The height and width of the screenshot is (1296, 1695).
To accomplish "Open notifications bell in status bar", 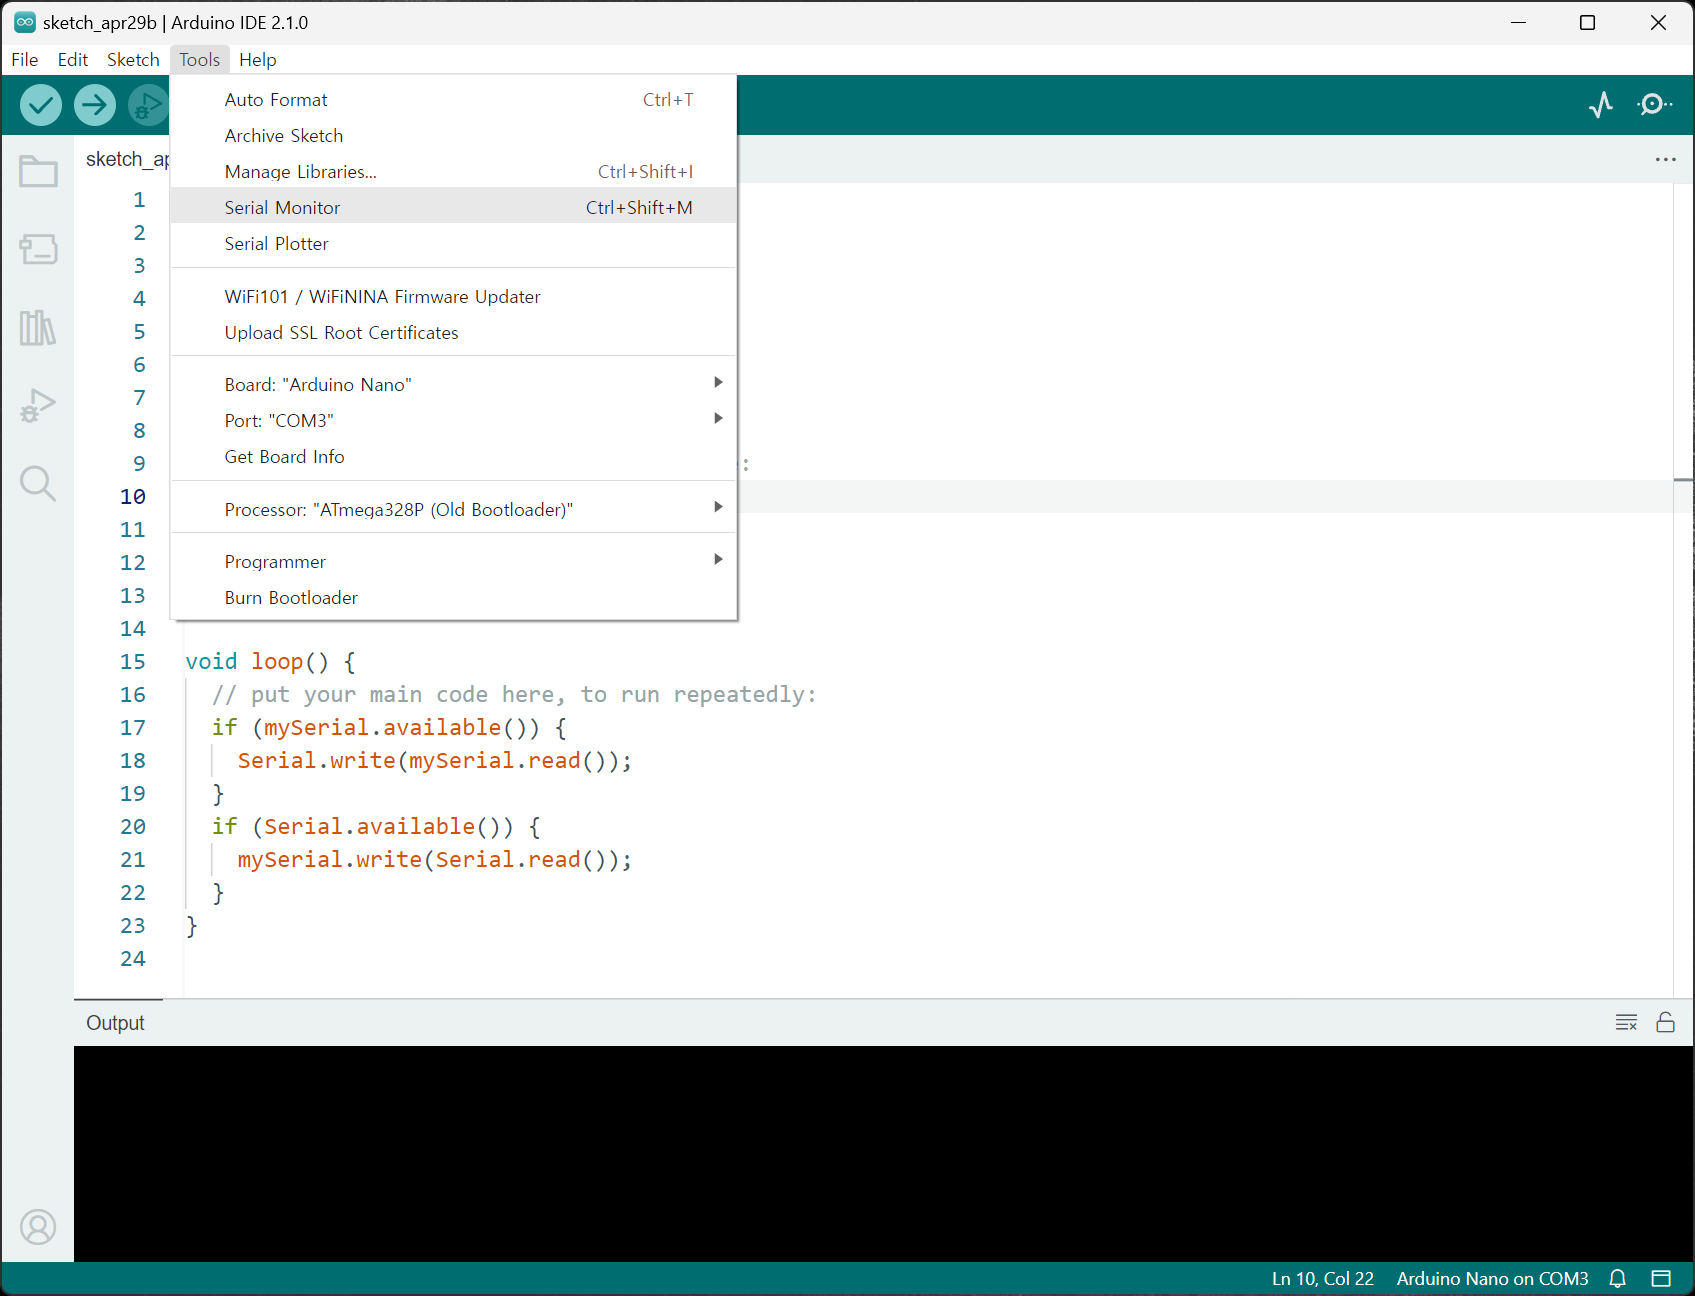I will tap(1618, 1278).
